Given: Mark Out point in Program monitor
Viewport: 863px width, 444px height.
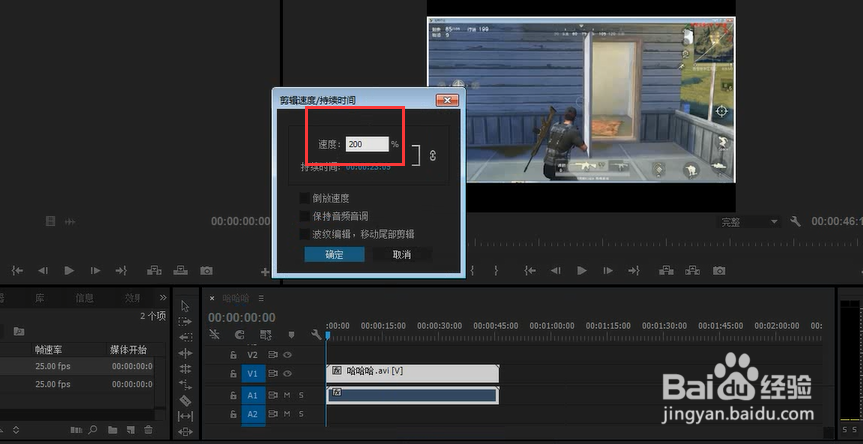Looking at the screenshot, I should (496, 270).
